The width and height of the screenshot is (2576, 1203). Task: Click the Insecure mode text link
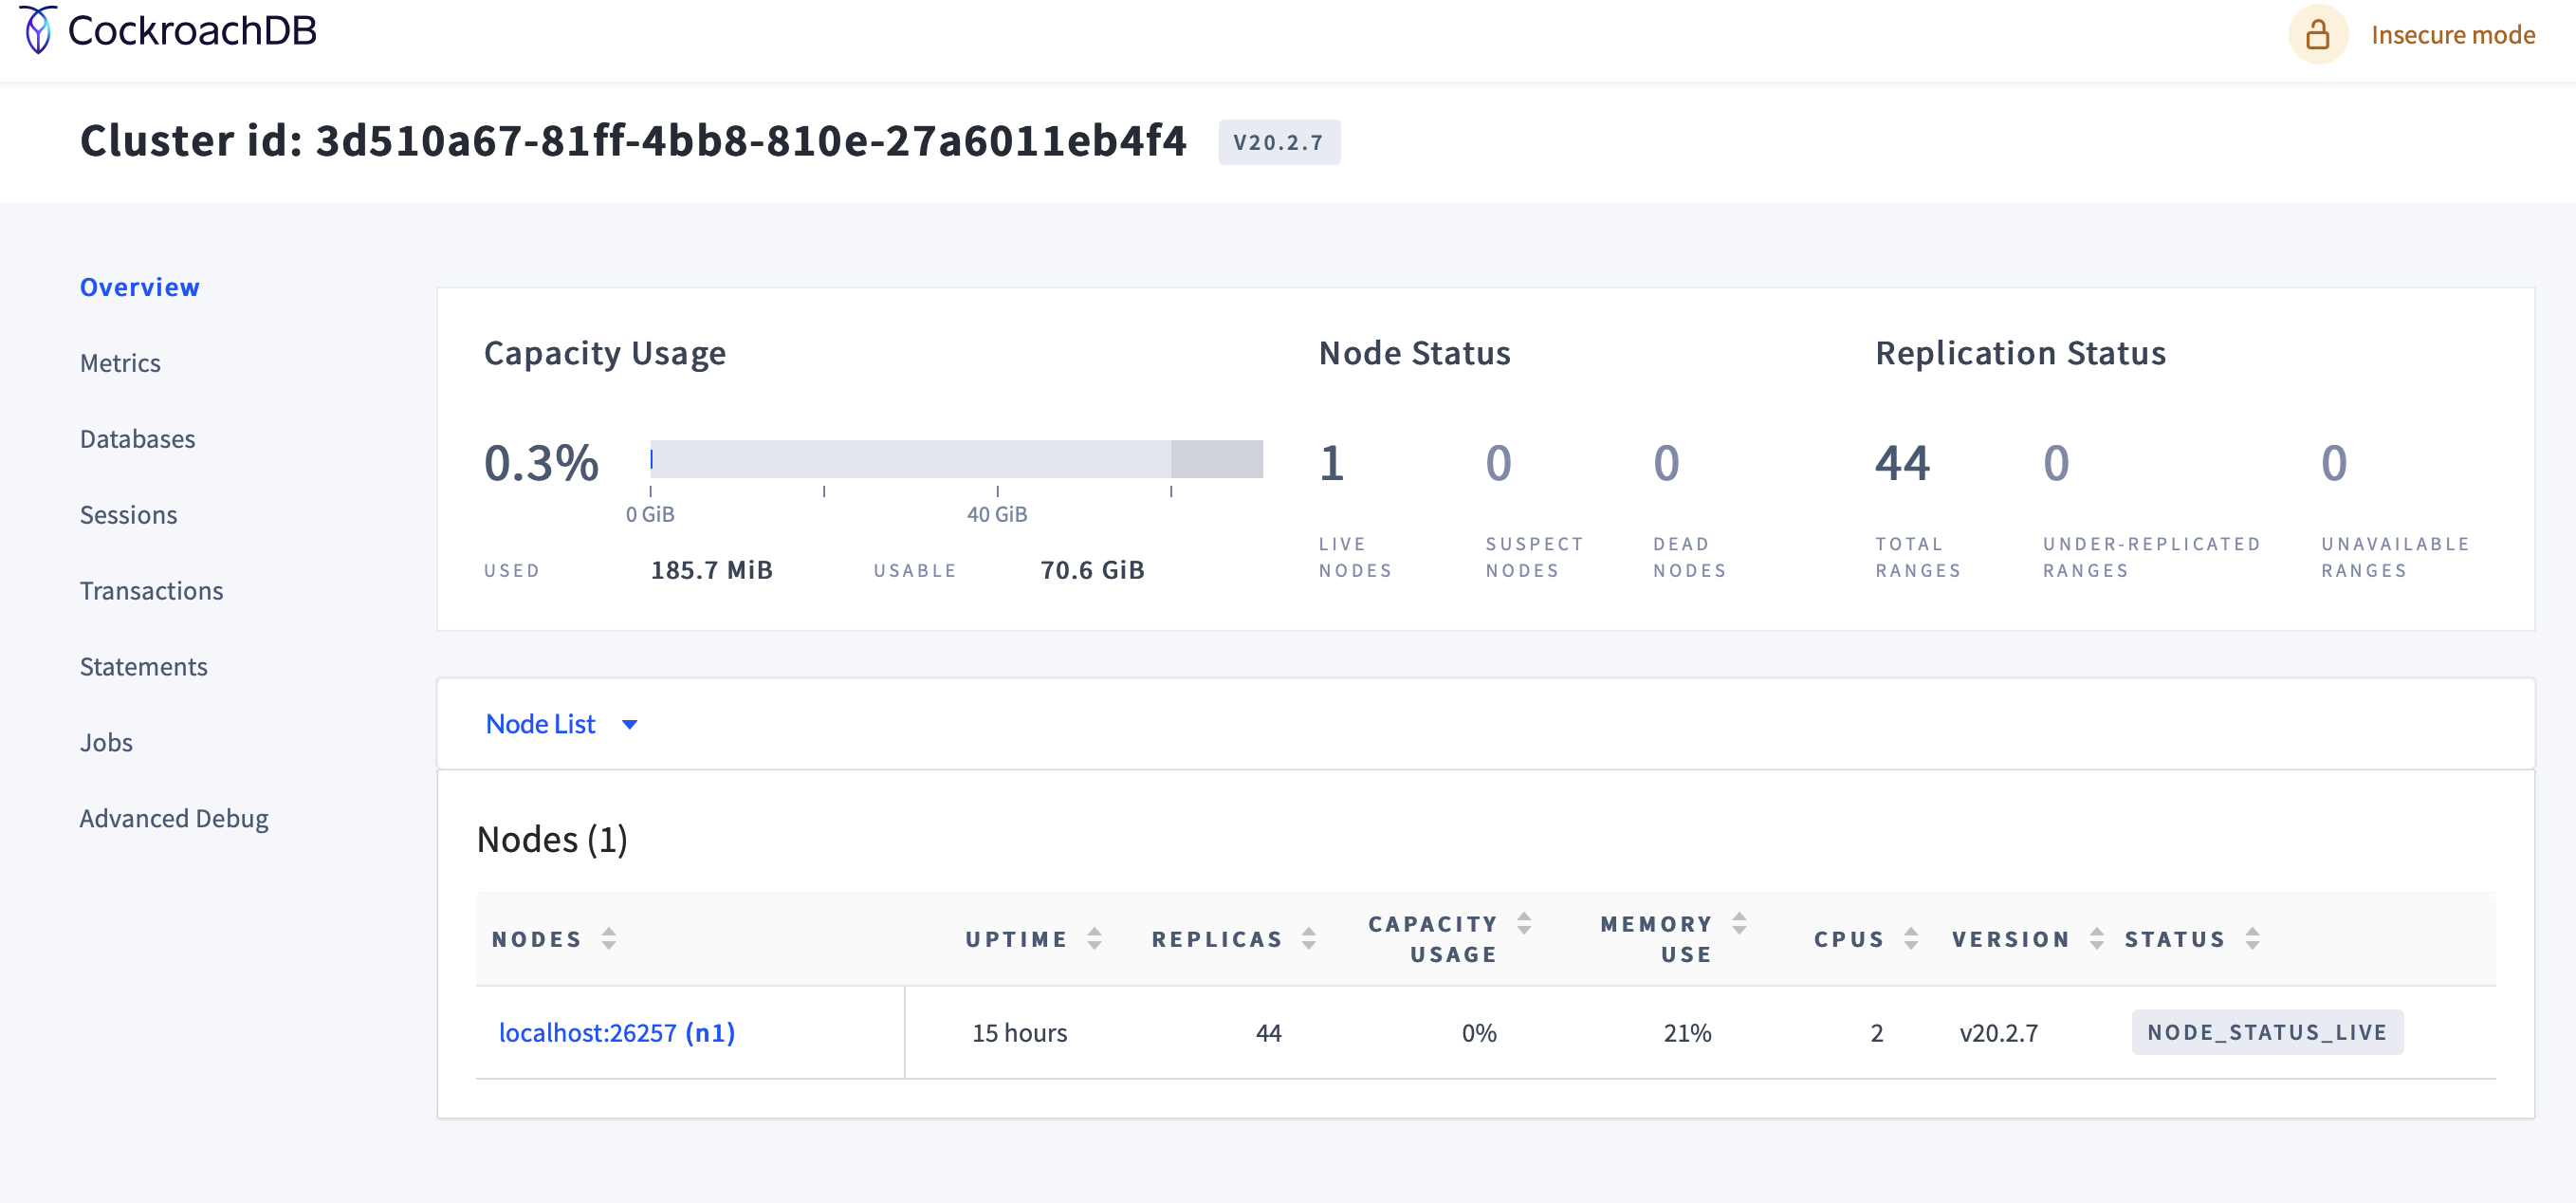2452,35
